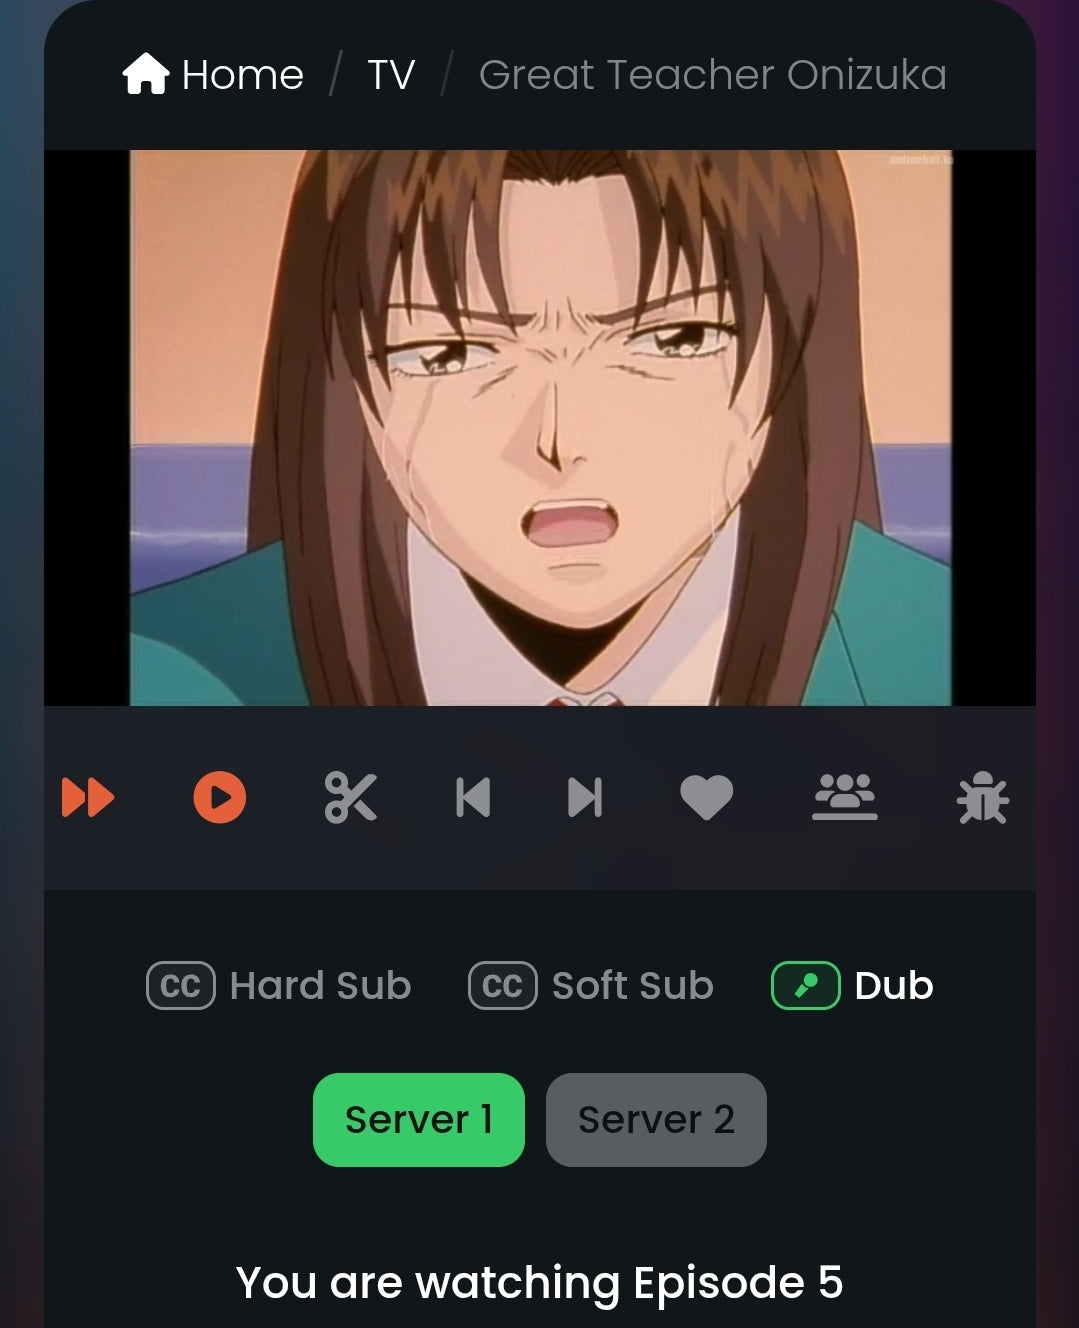Open Great Teacher Onizuka breadcrumb
1079x1328 pixels.
(x=713, y=75)
